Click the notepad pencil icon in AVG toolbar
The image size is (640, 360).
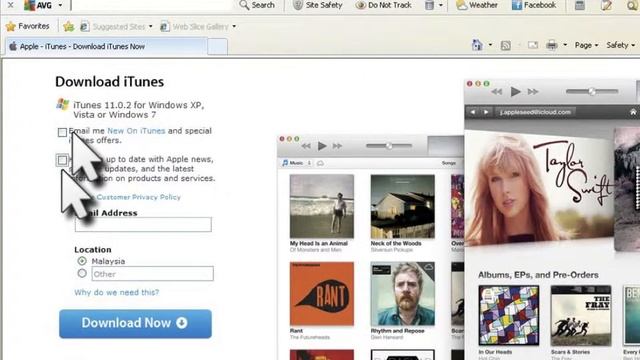click(x=606, y=5)
